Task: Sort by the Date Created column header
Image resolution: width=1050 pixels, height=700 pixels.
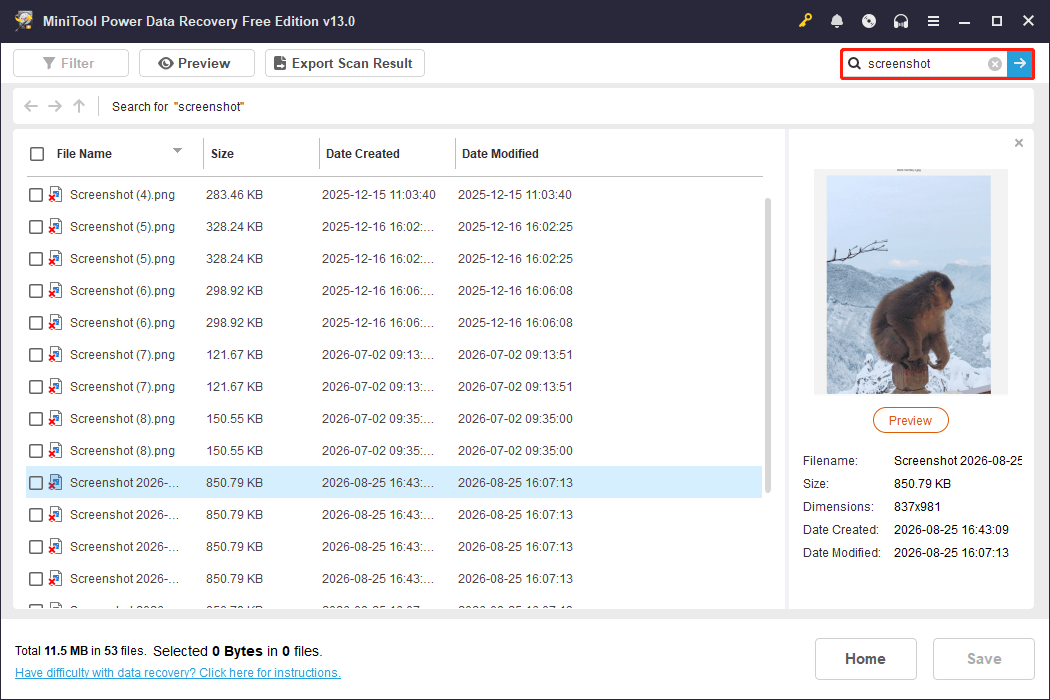Action: (363, 154)
